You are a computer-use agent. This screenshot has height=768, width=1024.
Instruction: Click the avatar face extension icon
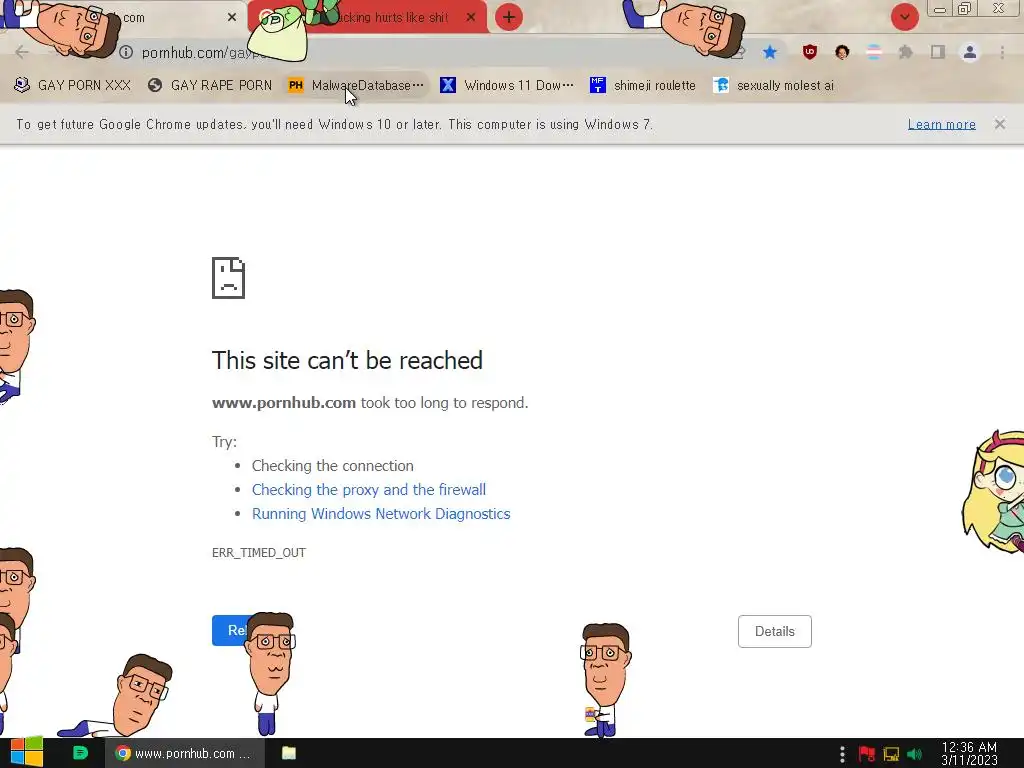point(842,52)
